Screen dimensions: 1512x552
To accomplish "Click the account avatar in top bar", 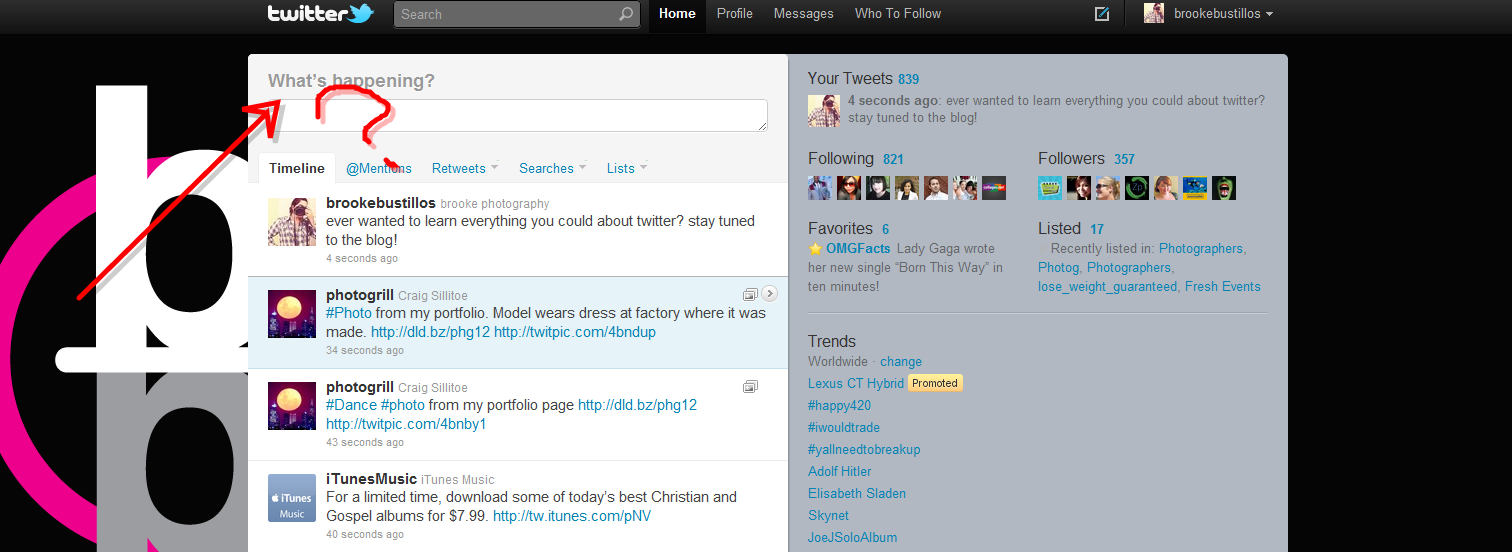I will click(x=1154, y=14).
